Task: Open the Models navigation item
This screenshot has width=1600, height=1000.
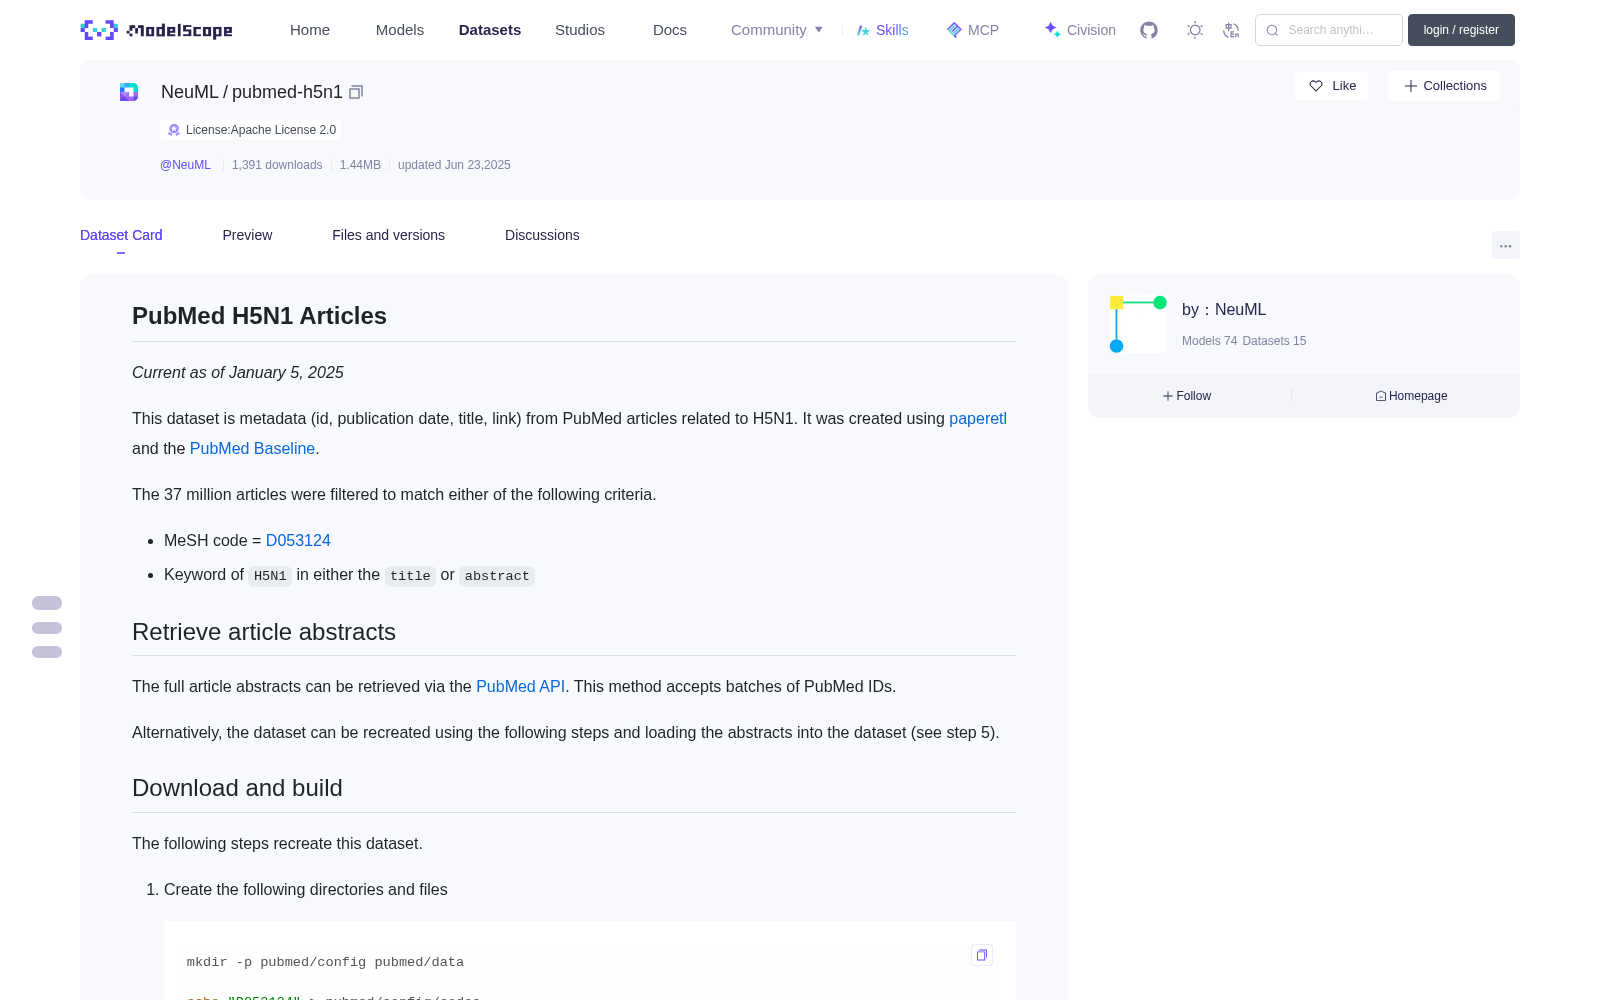Action: coord(400,30)
